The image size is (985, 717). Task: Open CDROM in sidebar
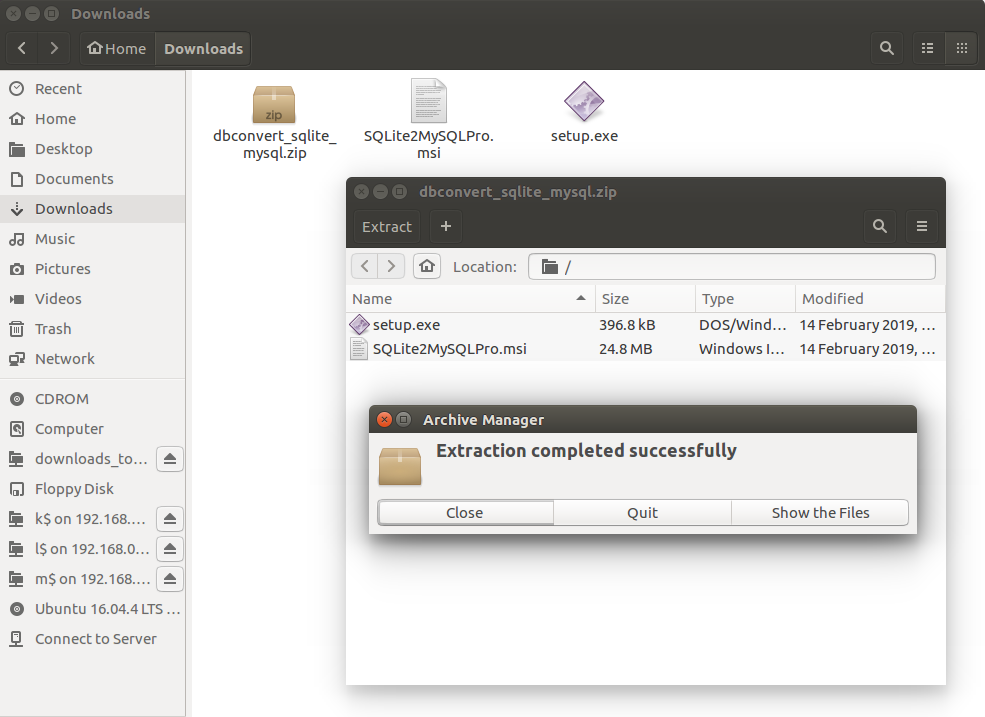point(92,399)
